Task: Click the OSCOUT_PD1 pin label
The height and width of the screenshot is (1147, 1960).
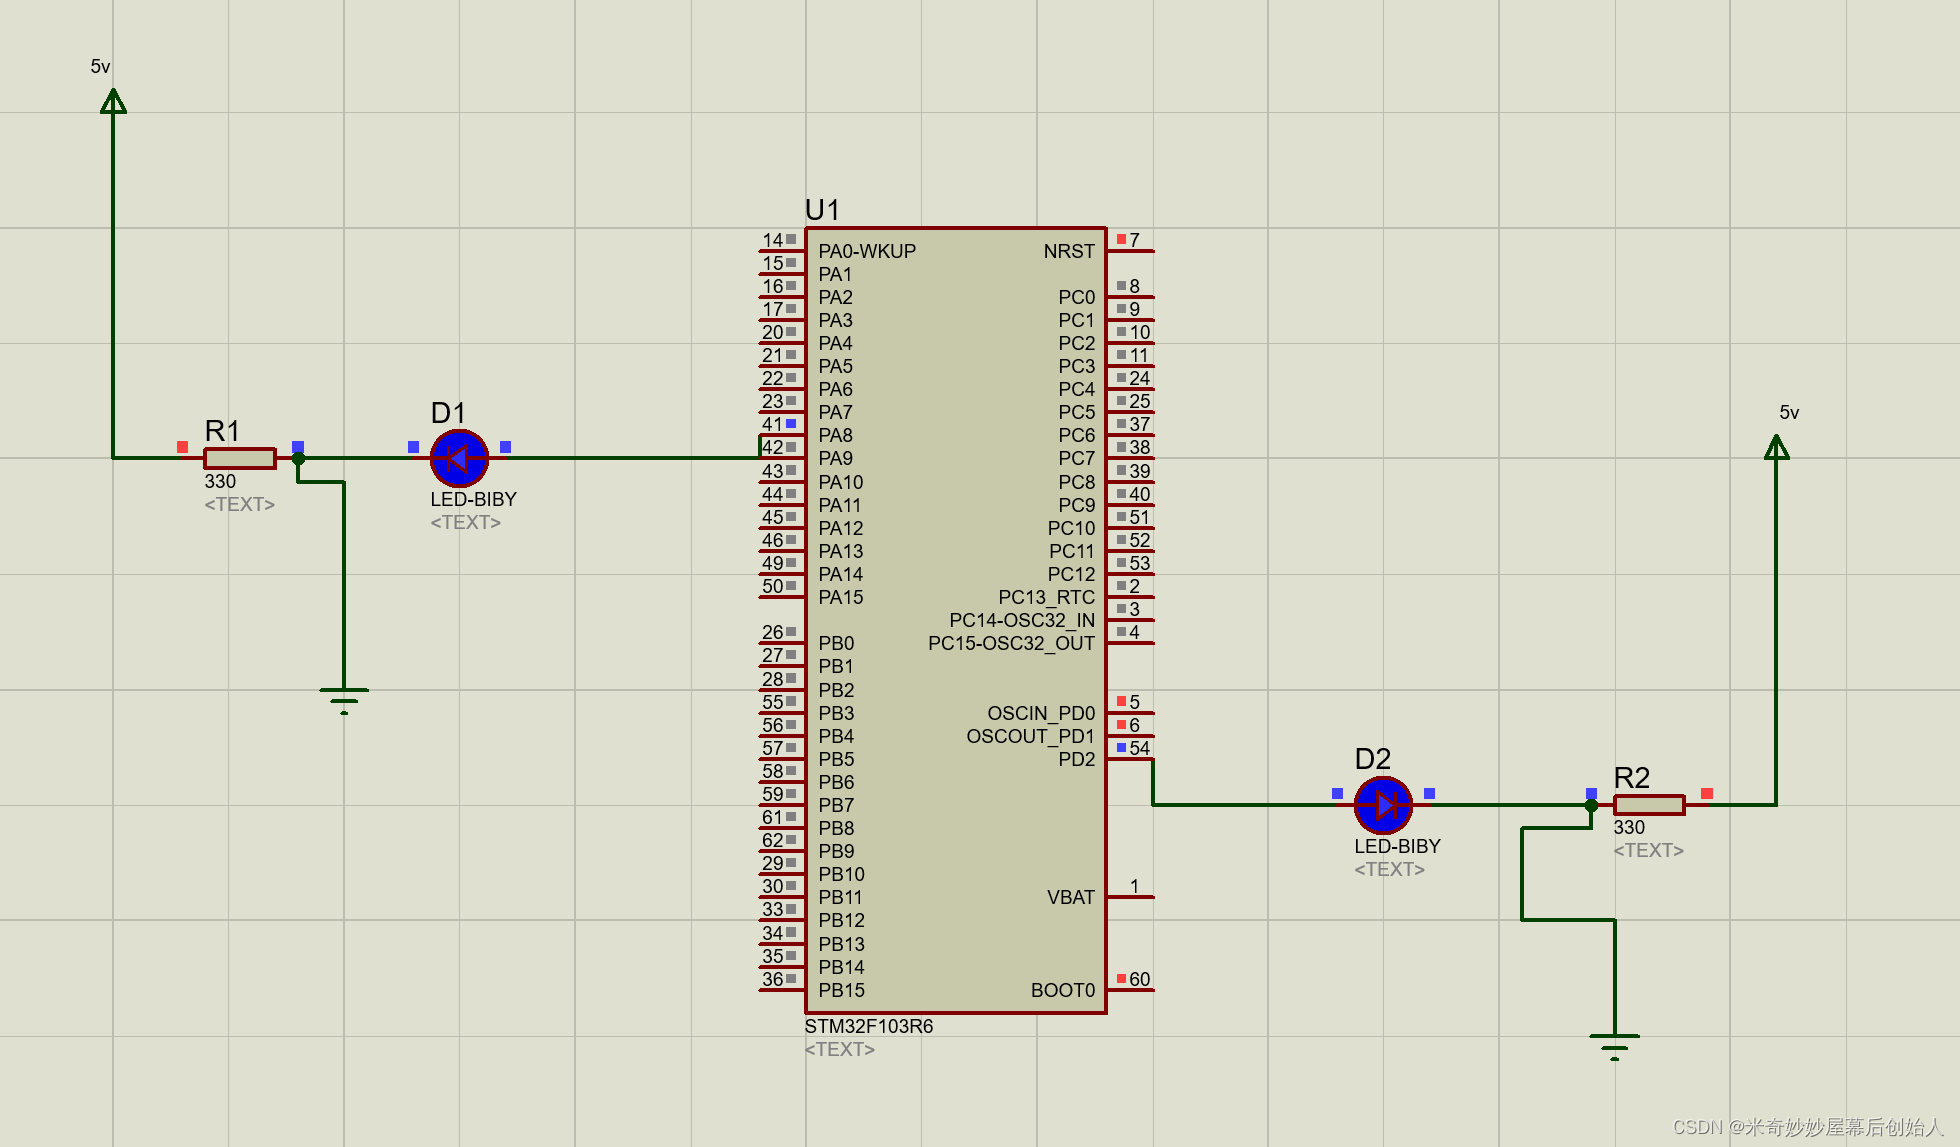Action: point(1031,736)
